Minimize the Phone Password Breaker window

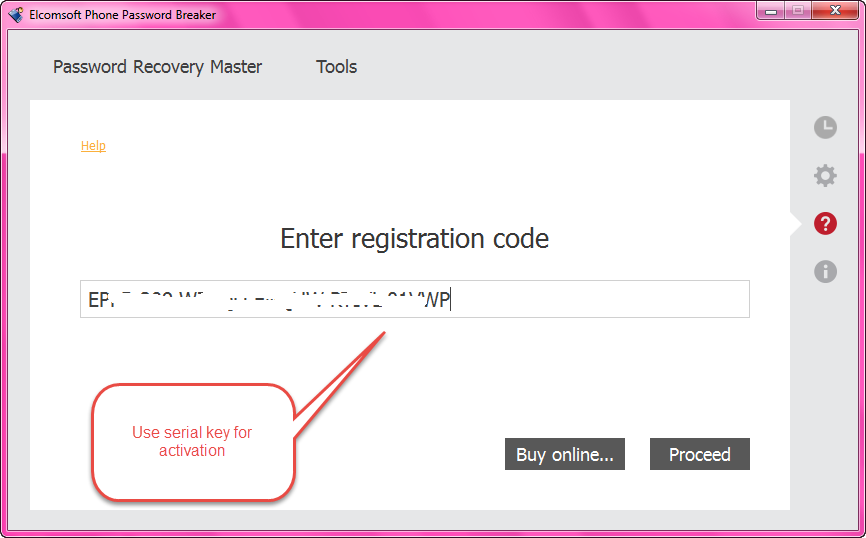(x=772, y=10)
